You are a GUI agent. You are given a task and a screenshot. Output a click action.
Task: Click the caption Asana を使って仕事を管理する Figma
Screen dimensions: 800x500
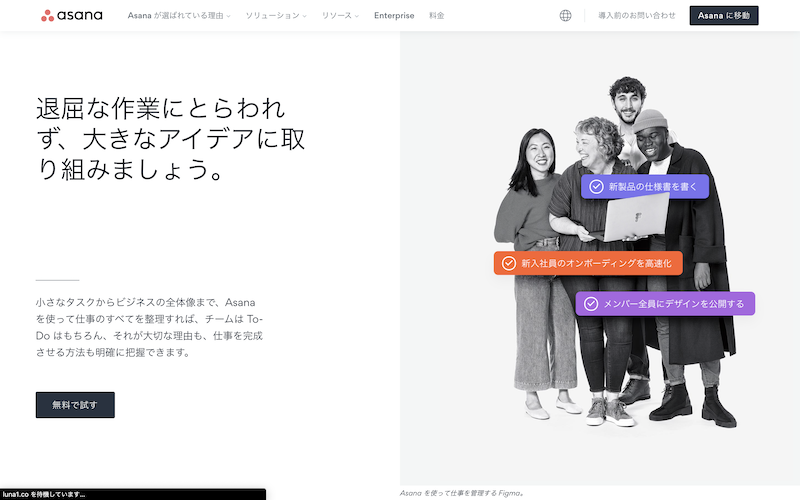tap(462, 493)
